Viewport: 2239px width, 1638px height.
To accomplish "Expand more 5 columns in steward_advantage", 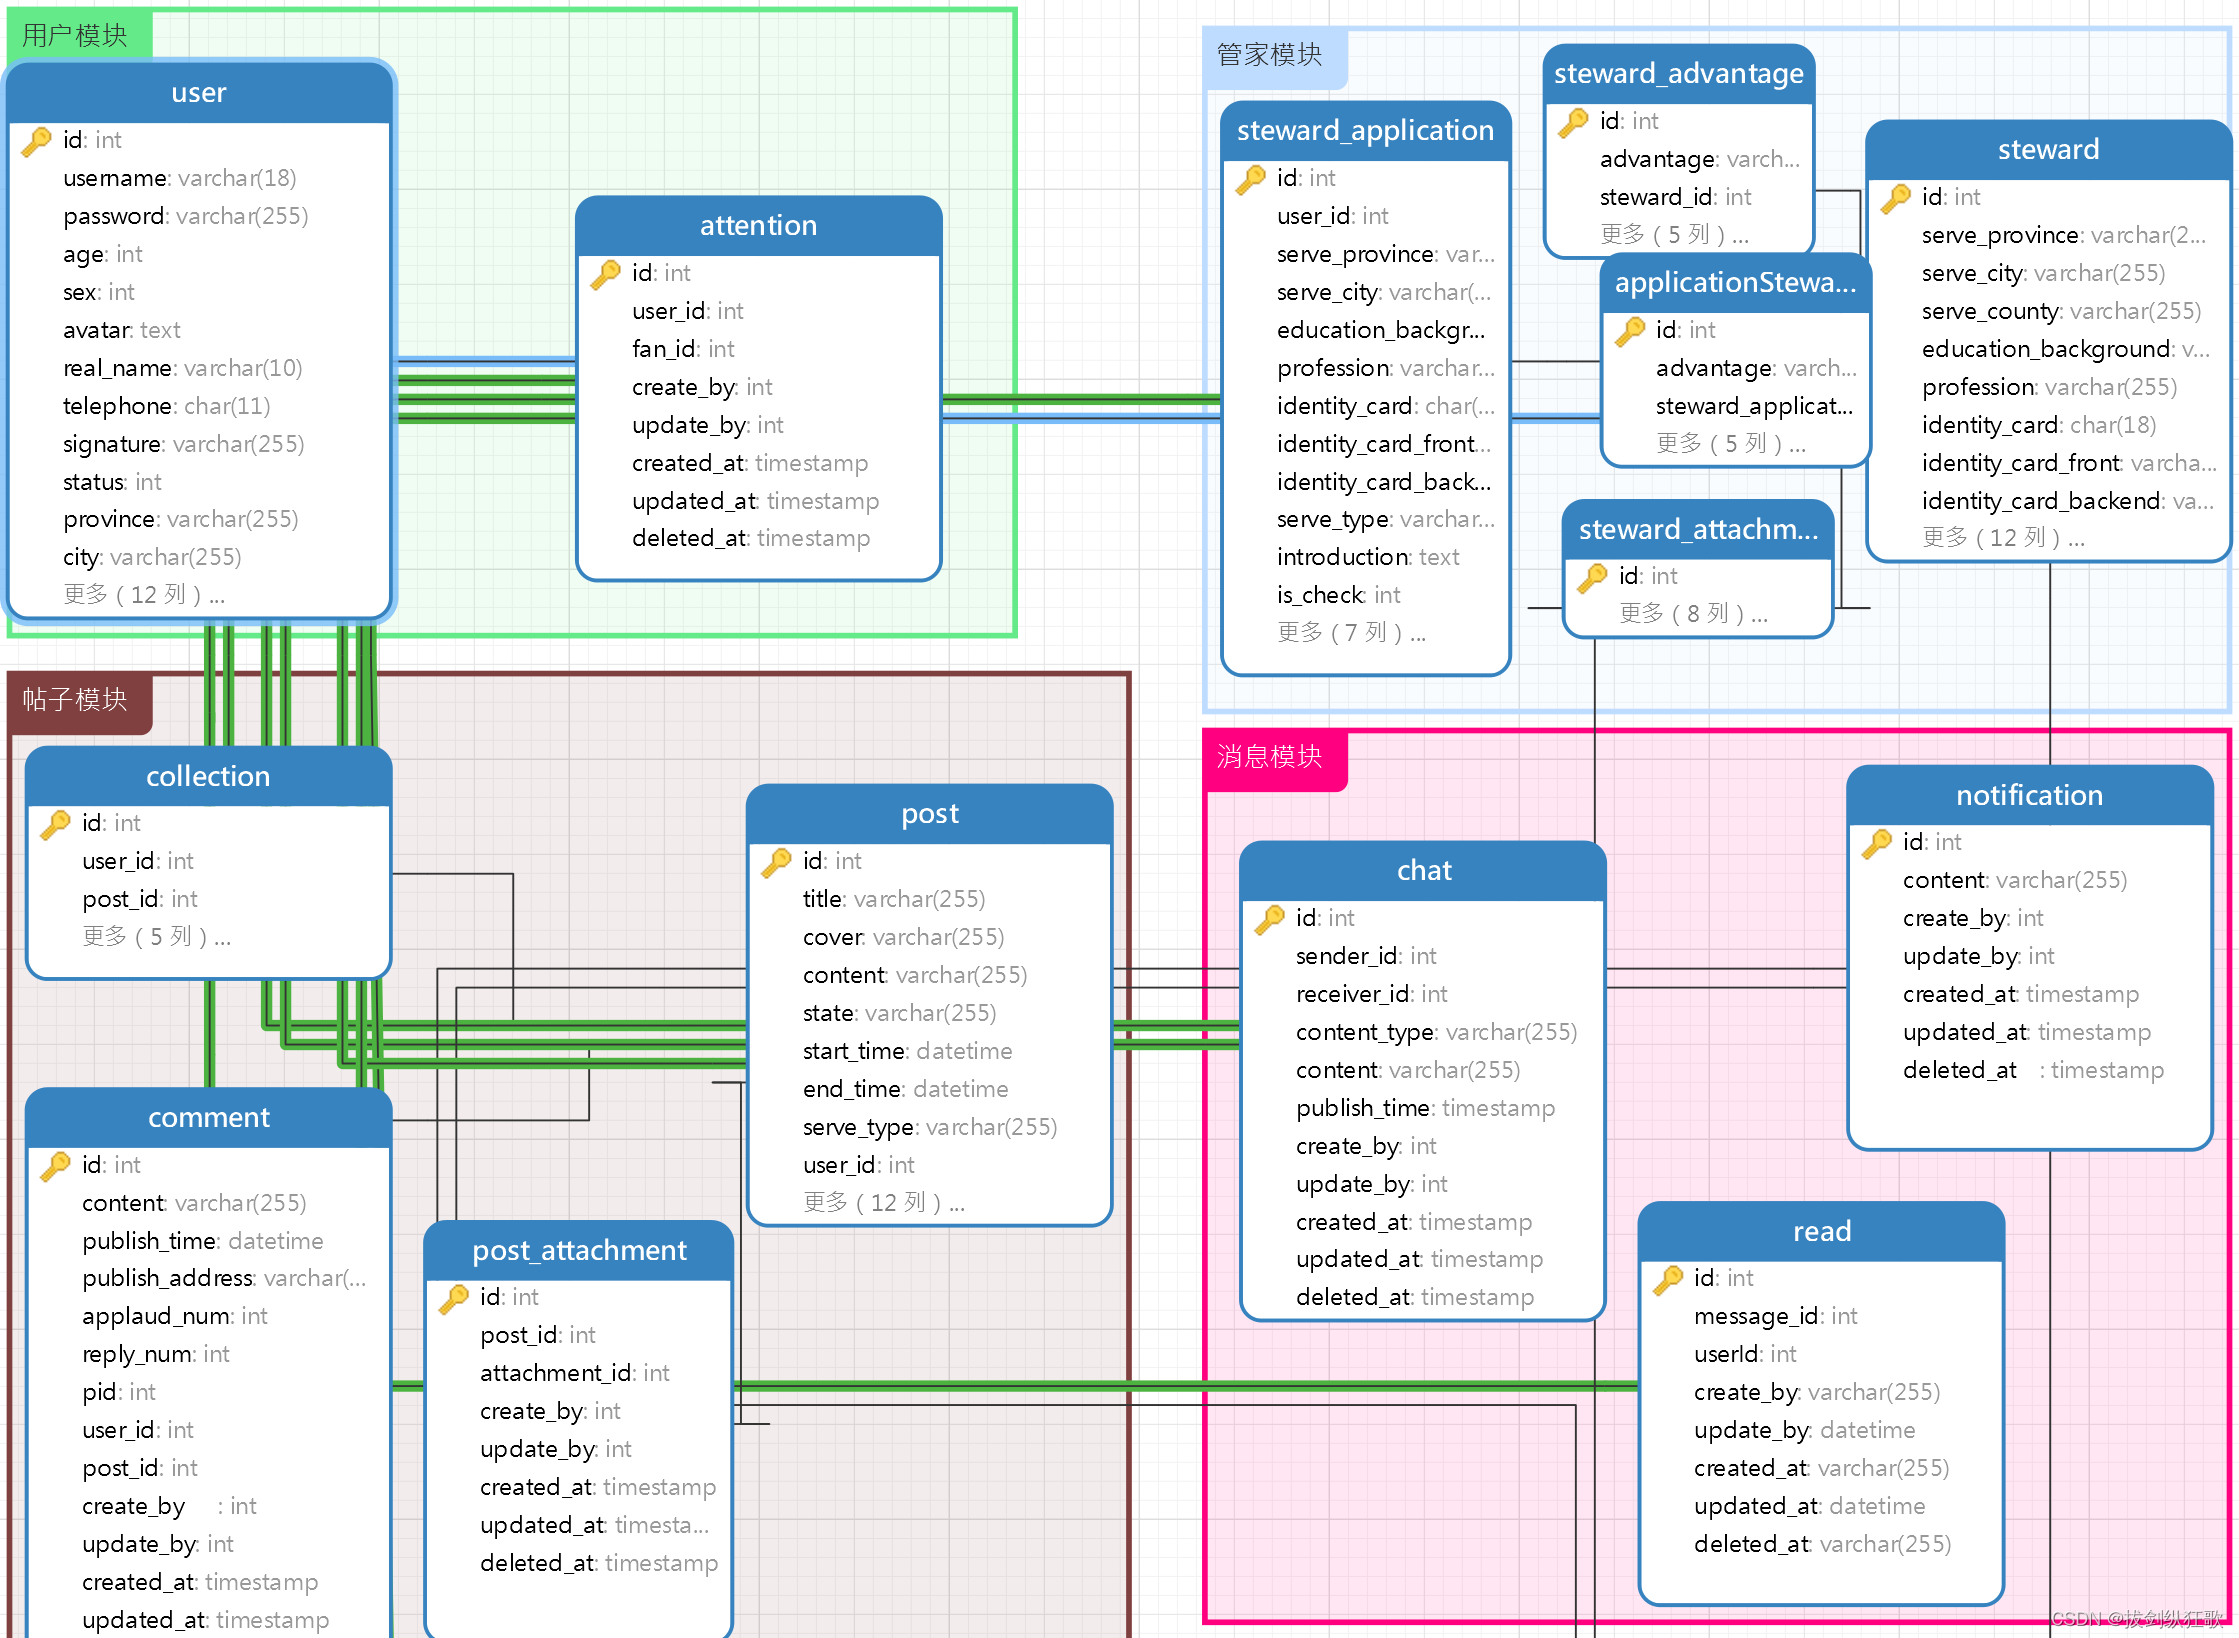I will point(1674,235).
